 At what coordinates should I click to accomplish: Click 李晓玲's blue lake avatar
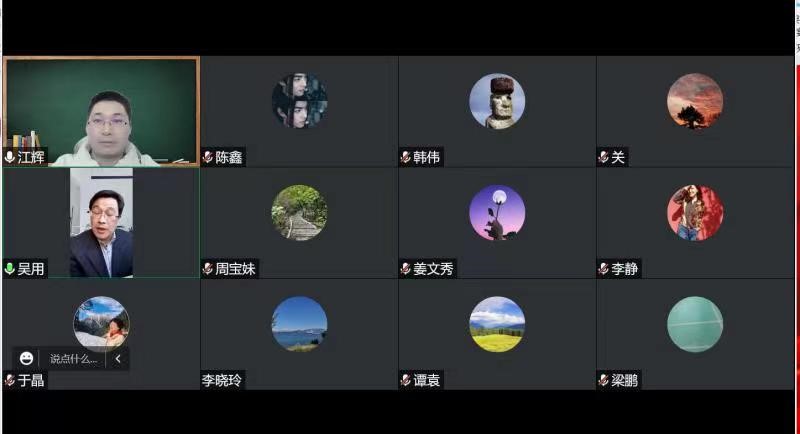(299, 324)
